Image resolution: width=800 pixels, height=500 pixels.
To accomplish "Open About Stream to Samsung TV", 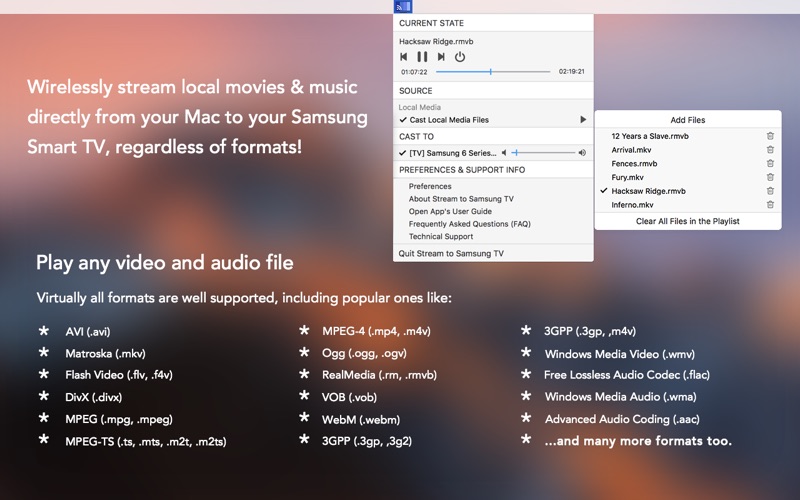I will pos(461,199).
